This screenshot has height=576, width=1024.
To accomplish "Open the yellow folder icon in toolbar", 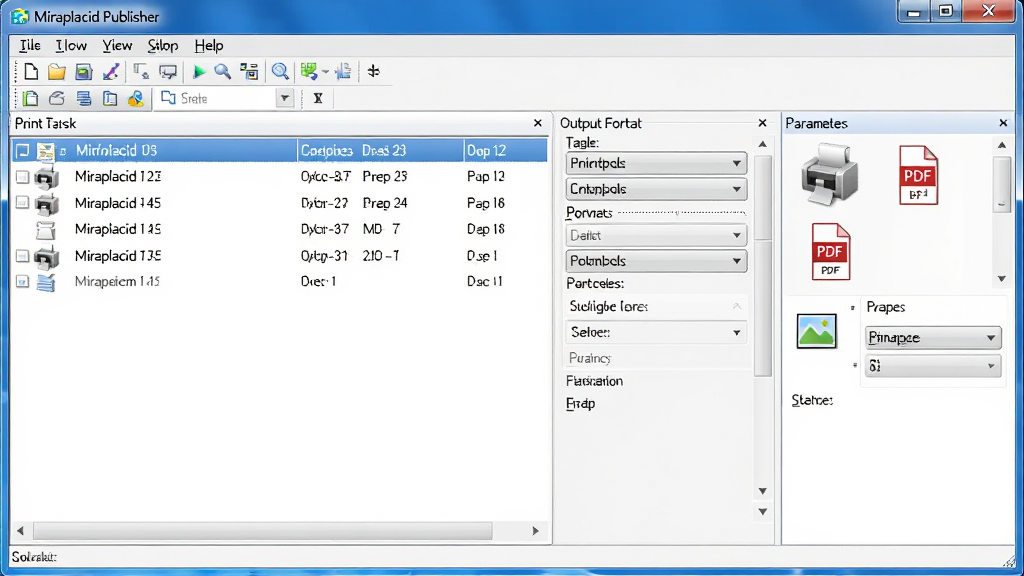I will click(x=57, y=71).
